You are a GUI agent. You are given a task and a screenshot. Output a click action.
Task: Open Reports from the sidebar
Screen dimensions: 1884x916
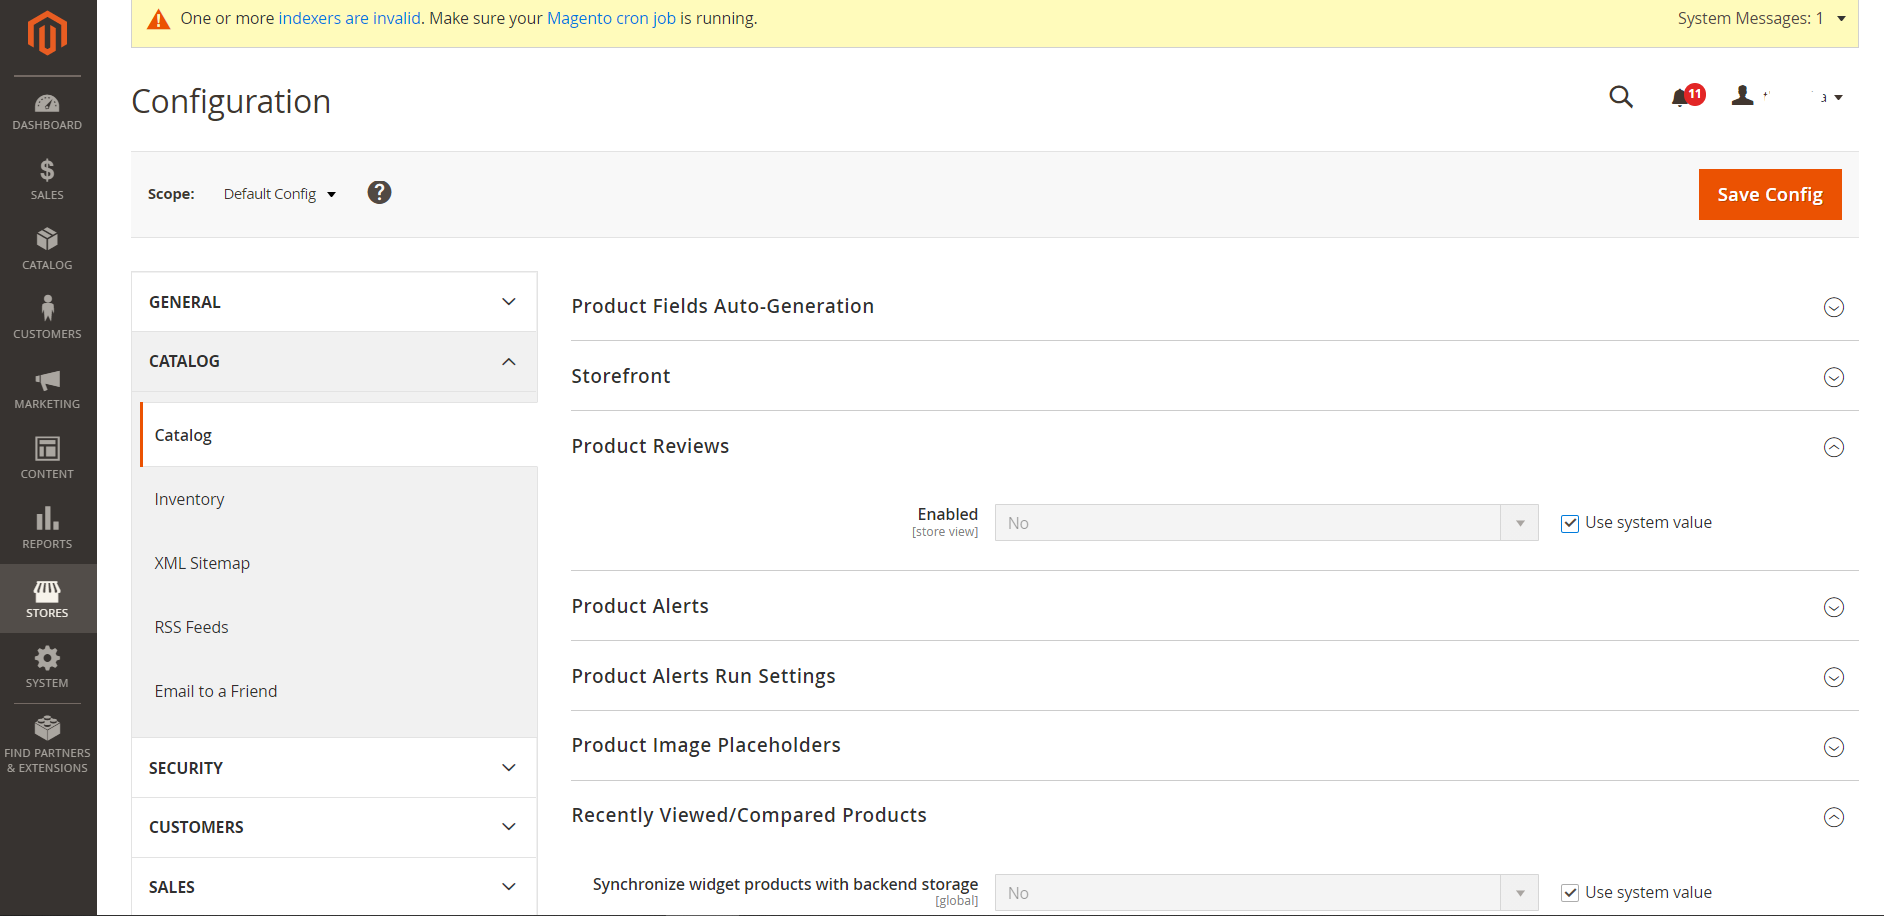click(47, 527)
